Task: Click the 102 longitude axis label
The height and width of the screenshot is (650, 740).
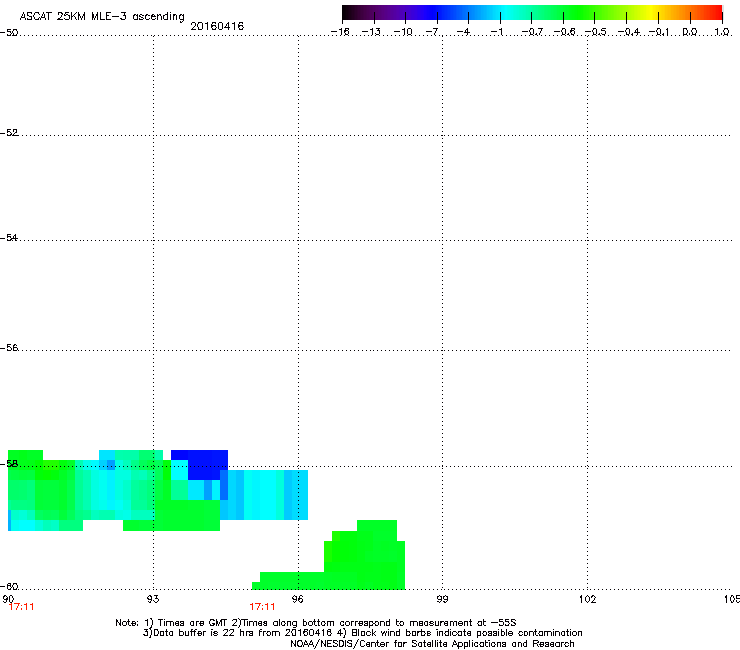Action: coord(588,599)
